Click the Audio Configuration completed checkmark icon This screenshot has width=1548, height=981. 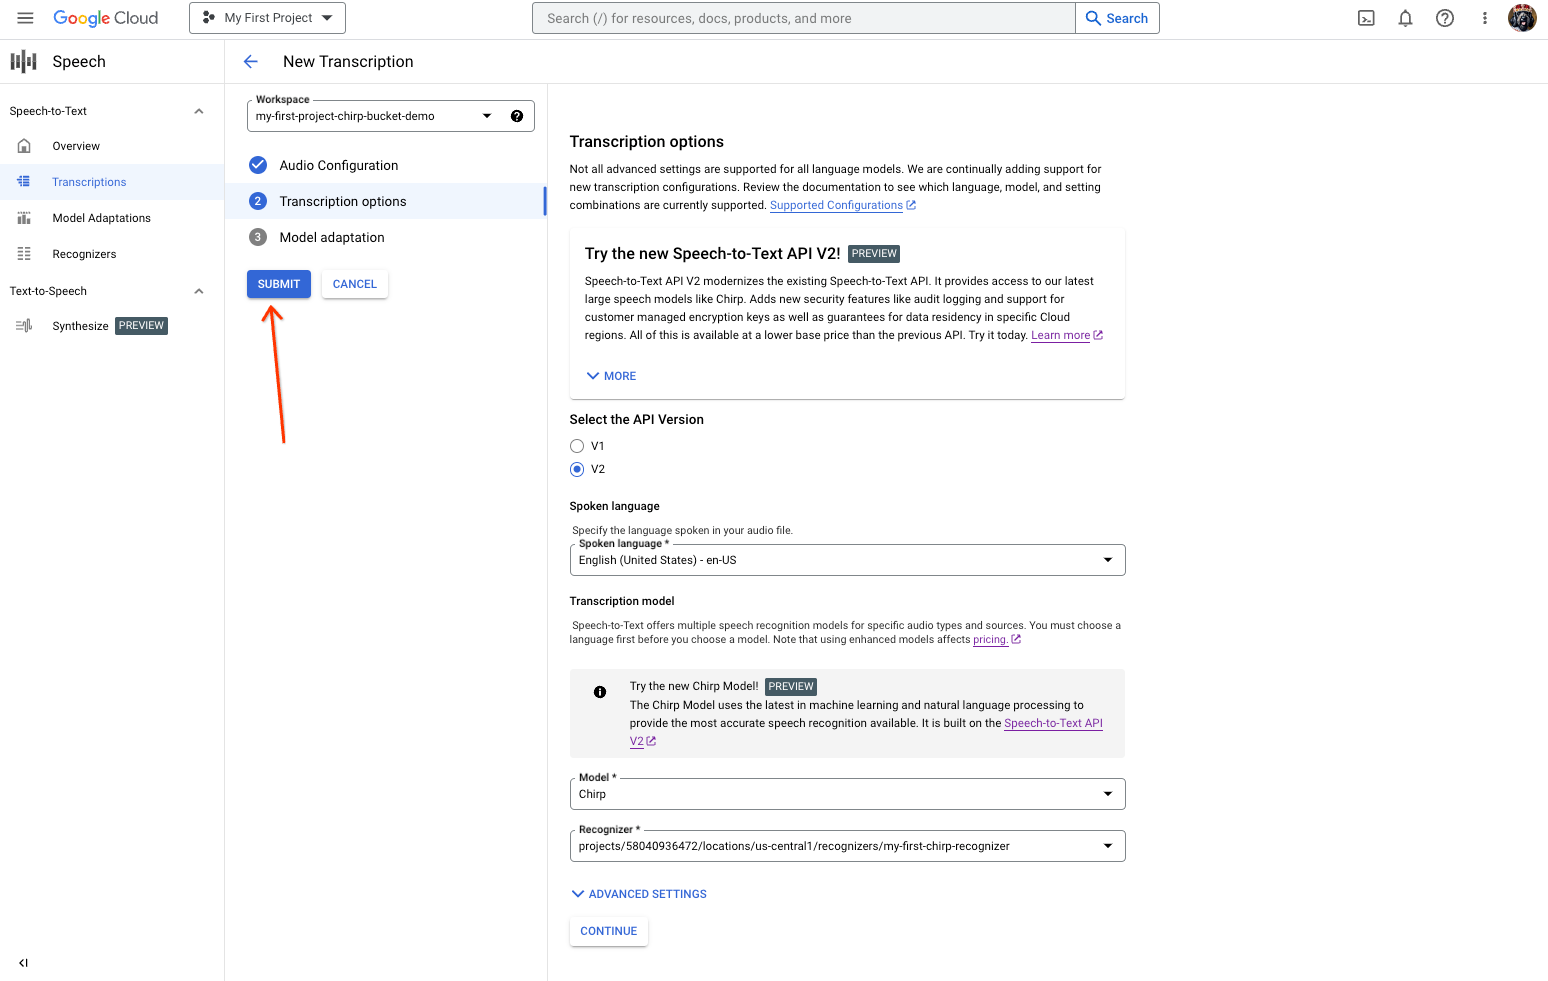[258, 165]
